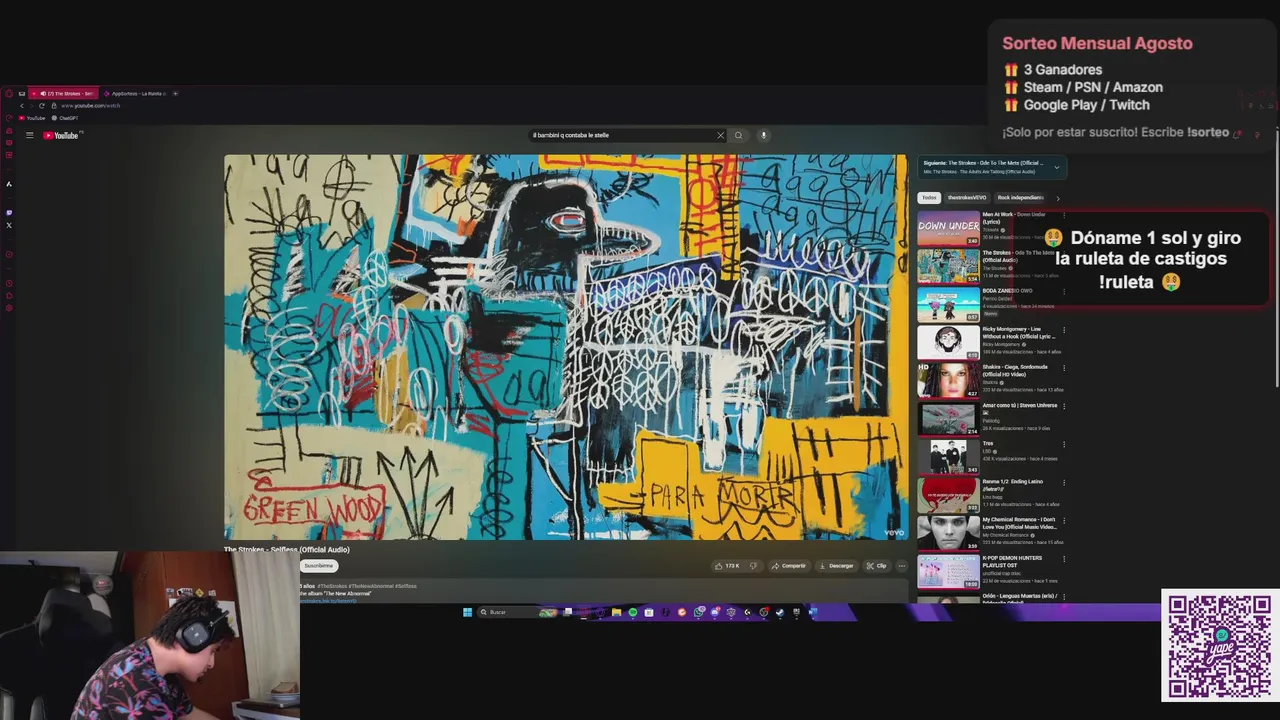The height and width of the screenshot is (720, 1280).
Task: Open Steam from the taskbar
Action: 780,612
